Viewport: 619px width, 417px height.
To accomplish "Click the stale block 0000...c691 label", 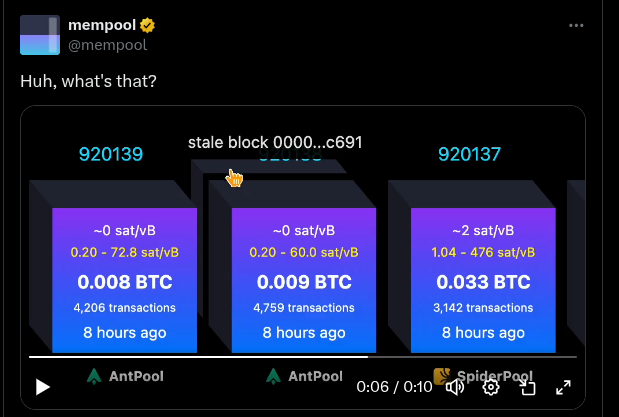I will pos(275,143).
